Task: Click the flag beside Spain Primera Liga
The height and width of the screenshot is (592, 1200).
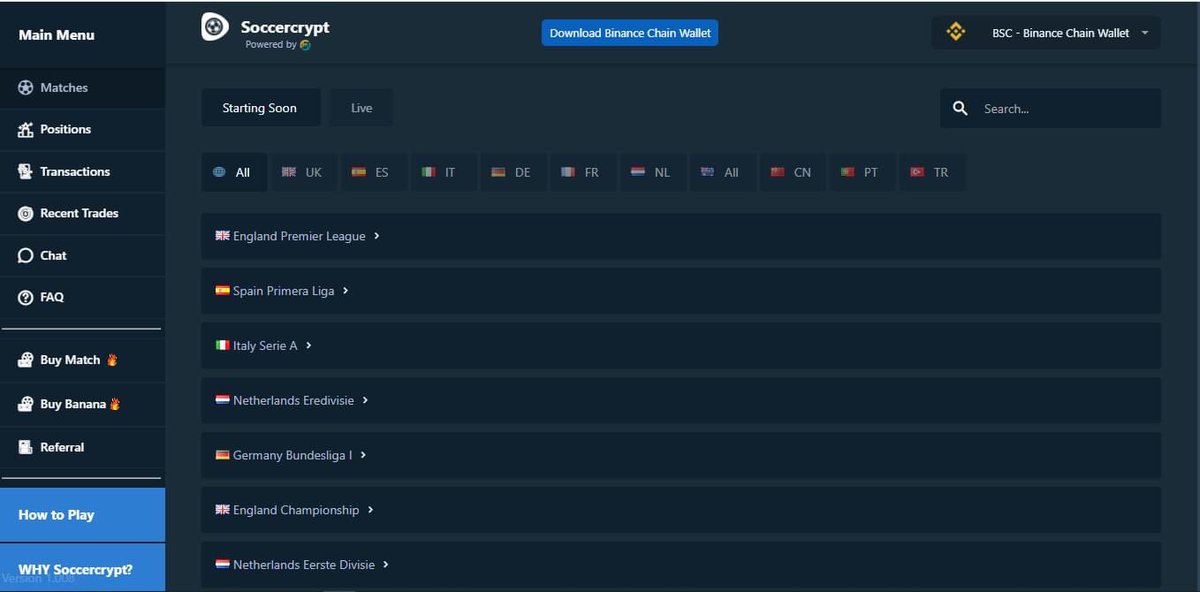Action: click(x=222, y=291)
